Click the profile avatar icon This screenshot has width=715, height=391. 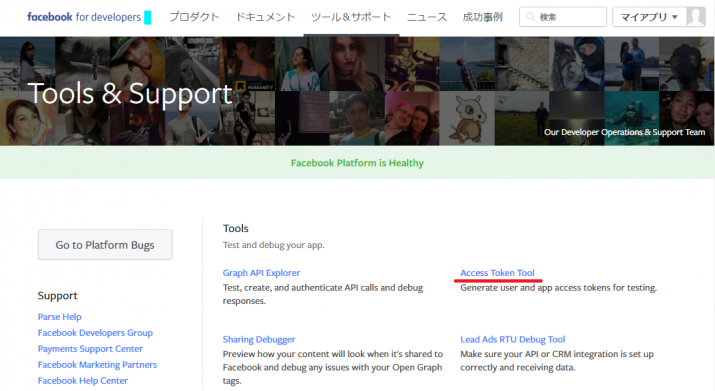click(x=696, y=17)
